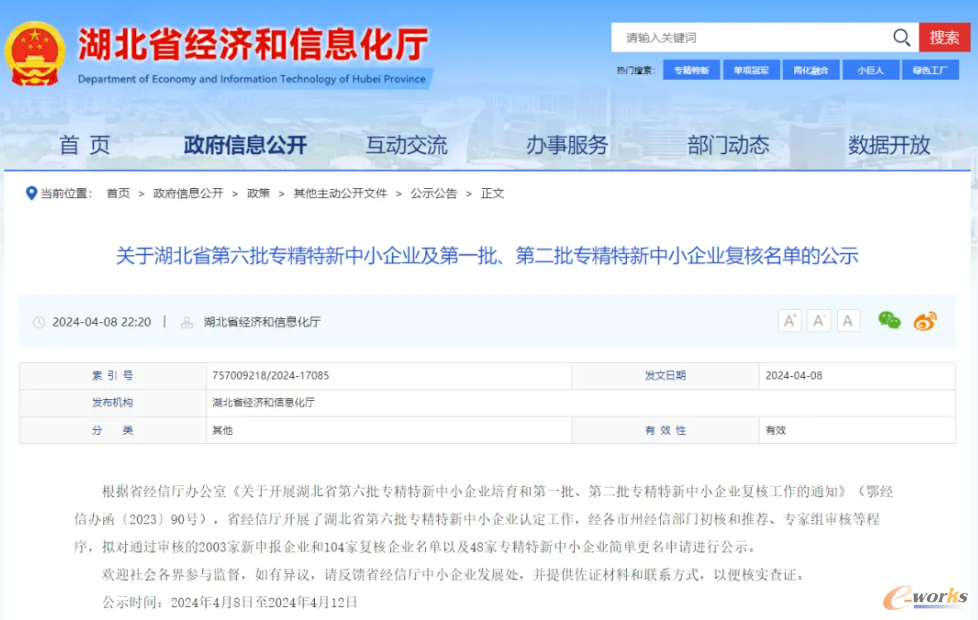The image size is (978, 620).
Task: Focus the 请输入关键词 search field
Action: pyautogui.click(x=750, y=38)
